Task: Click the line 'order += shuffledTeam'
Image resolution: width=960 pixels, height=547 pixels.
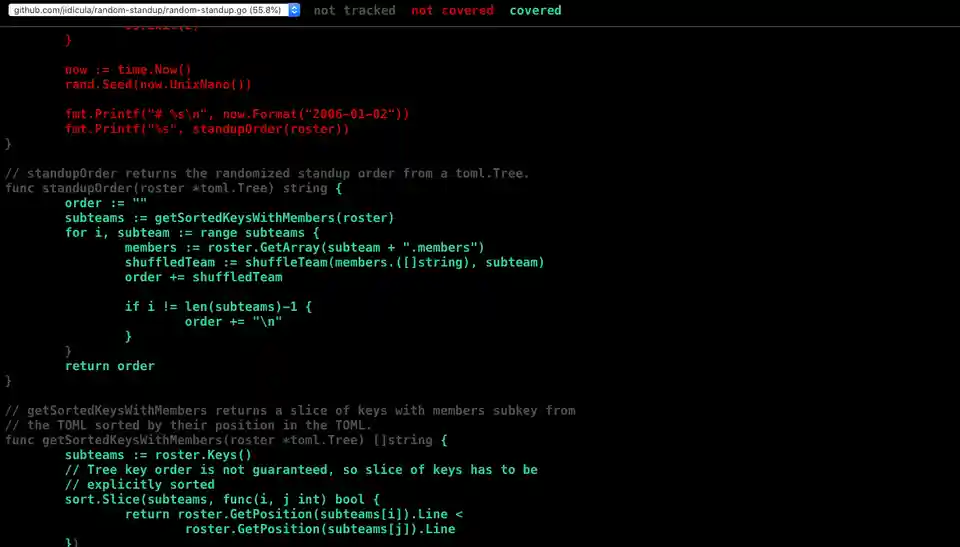Action: tap(203, 277)
